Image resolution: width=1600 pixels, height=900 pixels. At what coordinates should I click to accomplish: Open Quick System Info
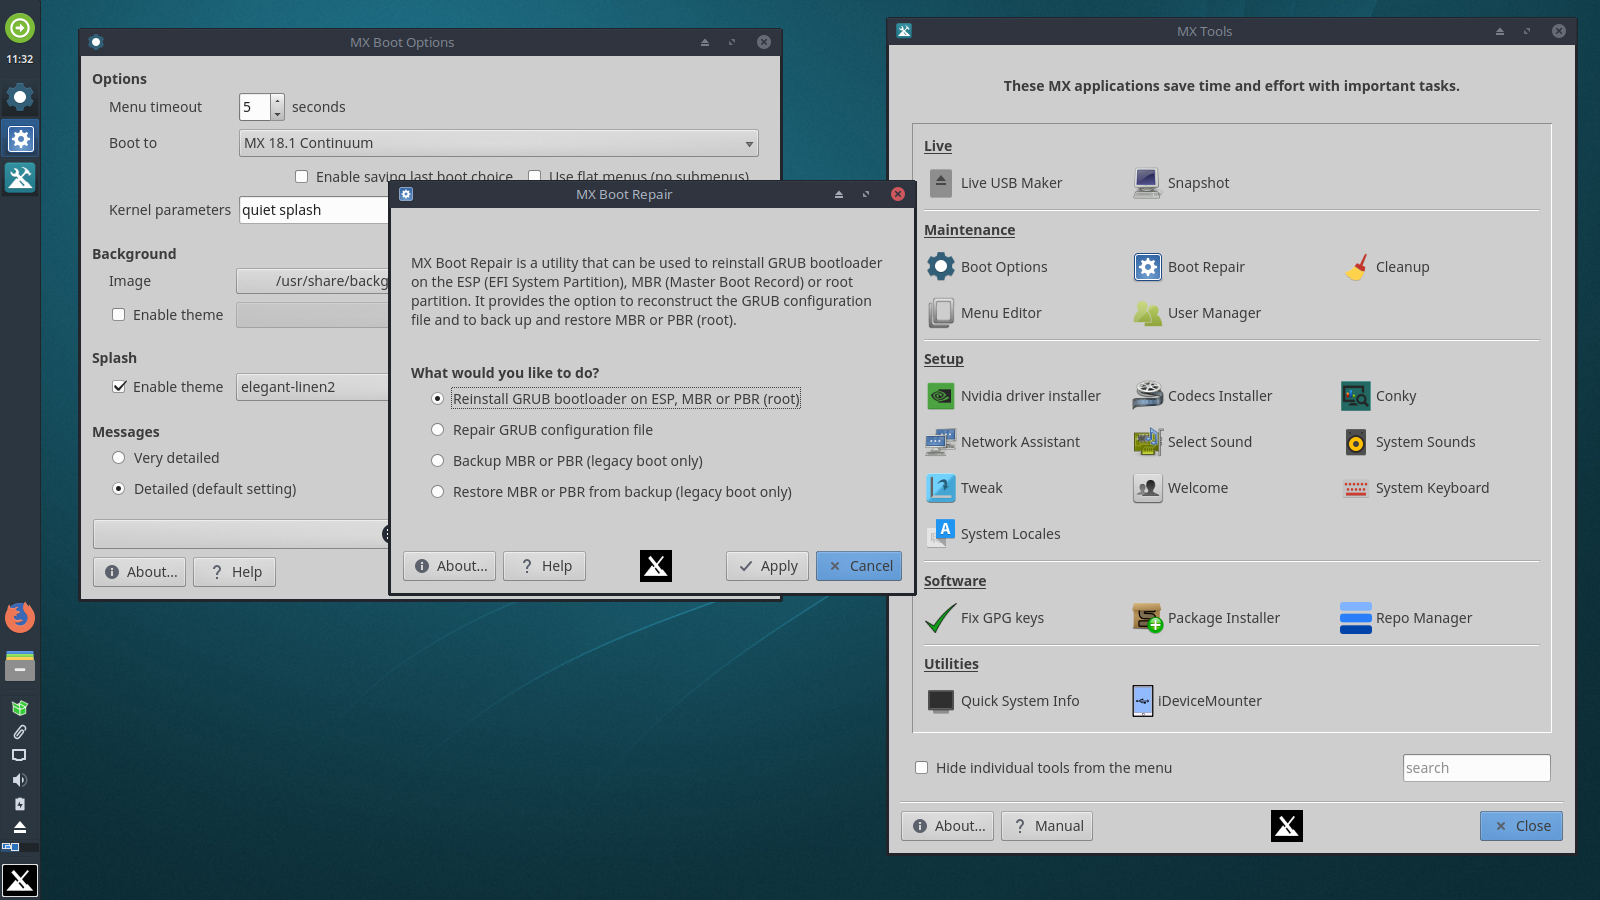click(x=1003, y=701)
